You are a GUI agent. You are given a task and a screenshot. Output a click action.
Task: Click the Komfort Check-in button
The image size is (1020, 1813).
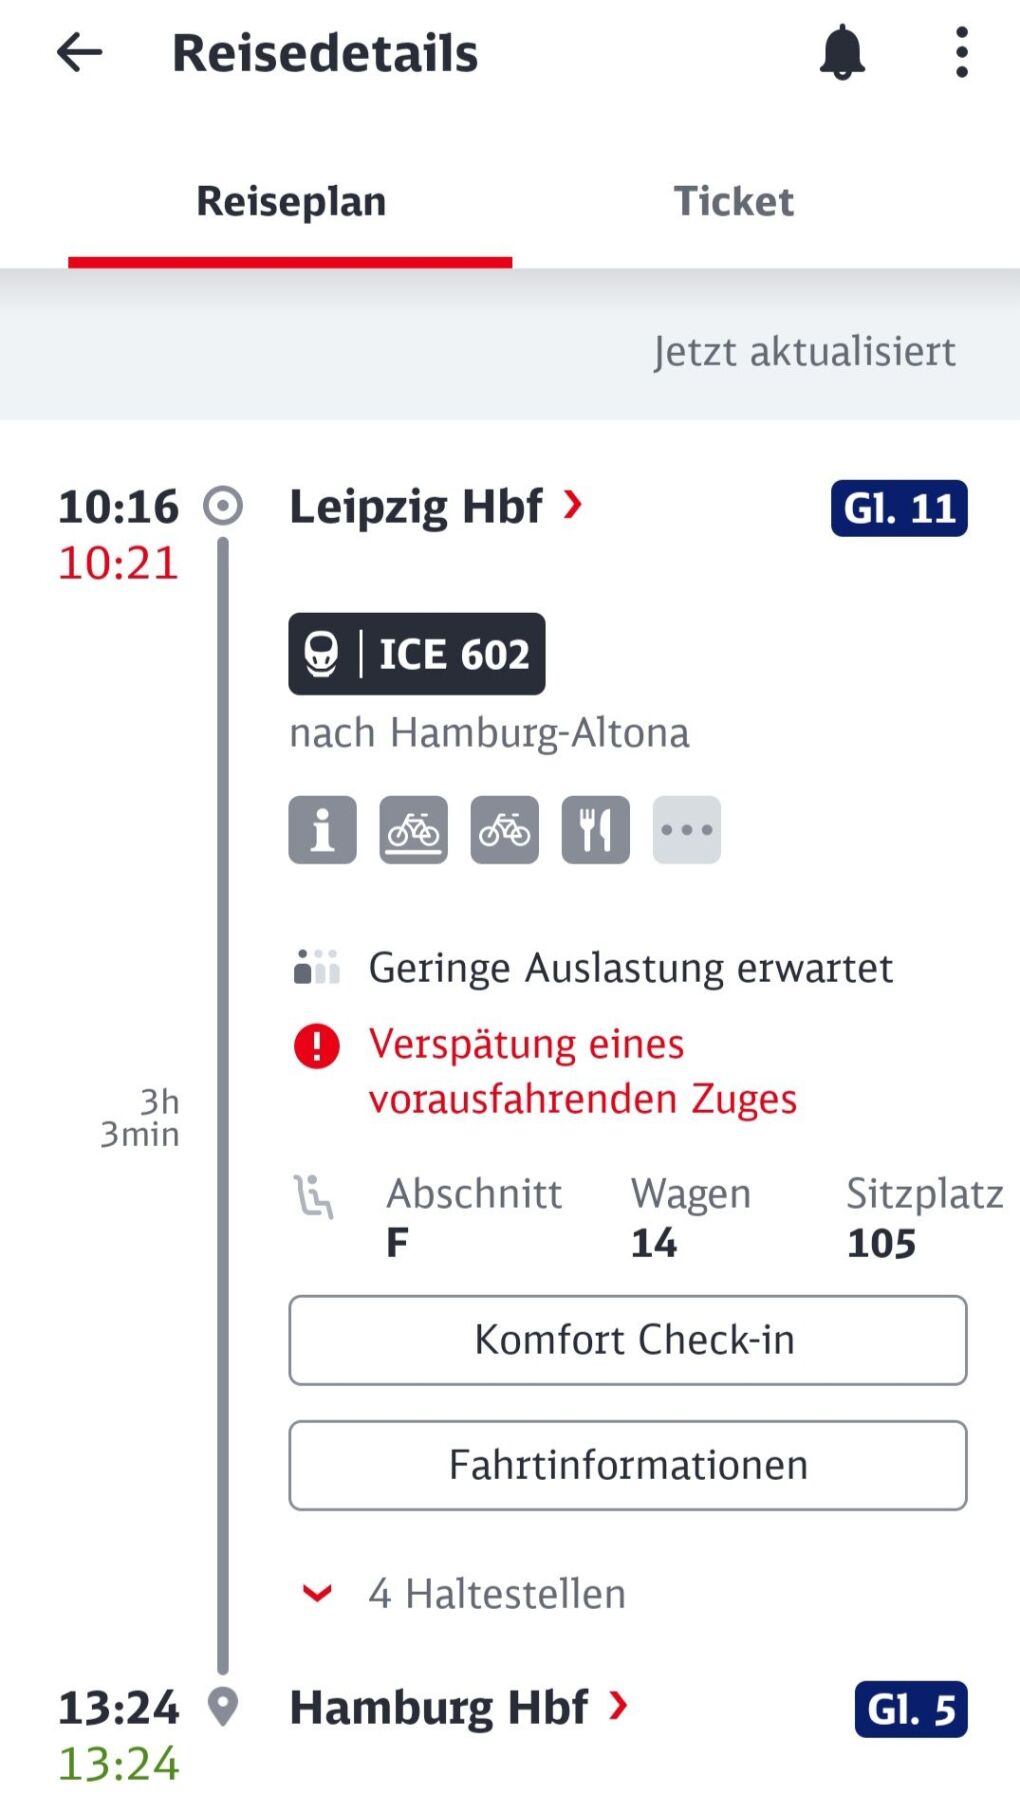pos(628,1340)
